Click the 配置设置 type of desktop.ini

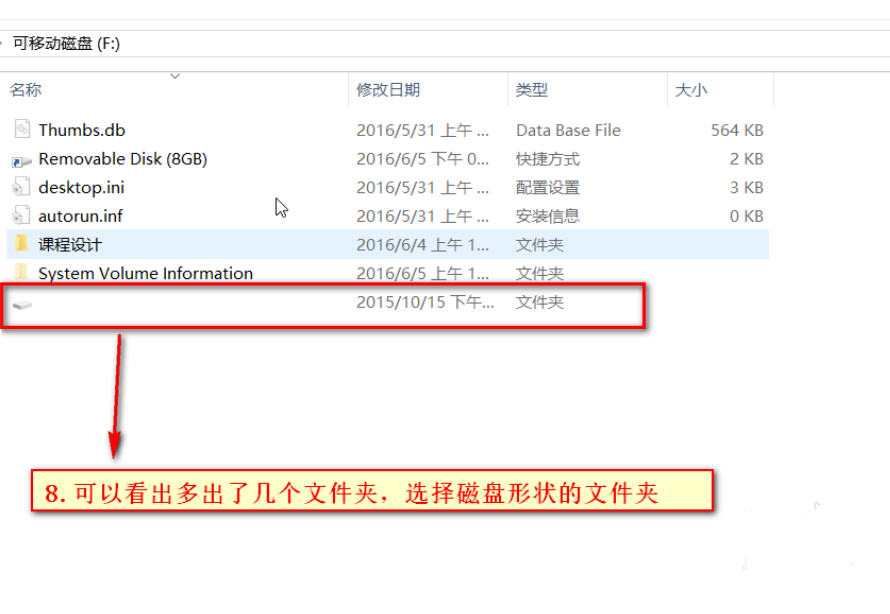(548, 187)
